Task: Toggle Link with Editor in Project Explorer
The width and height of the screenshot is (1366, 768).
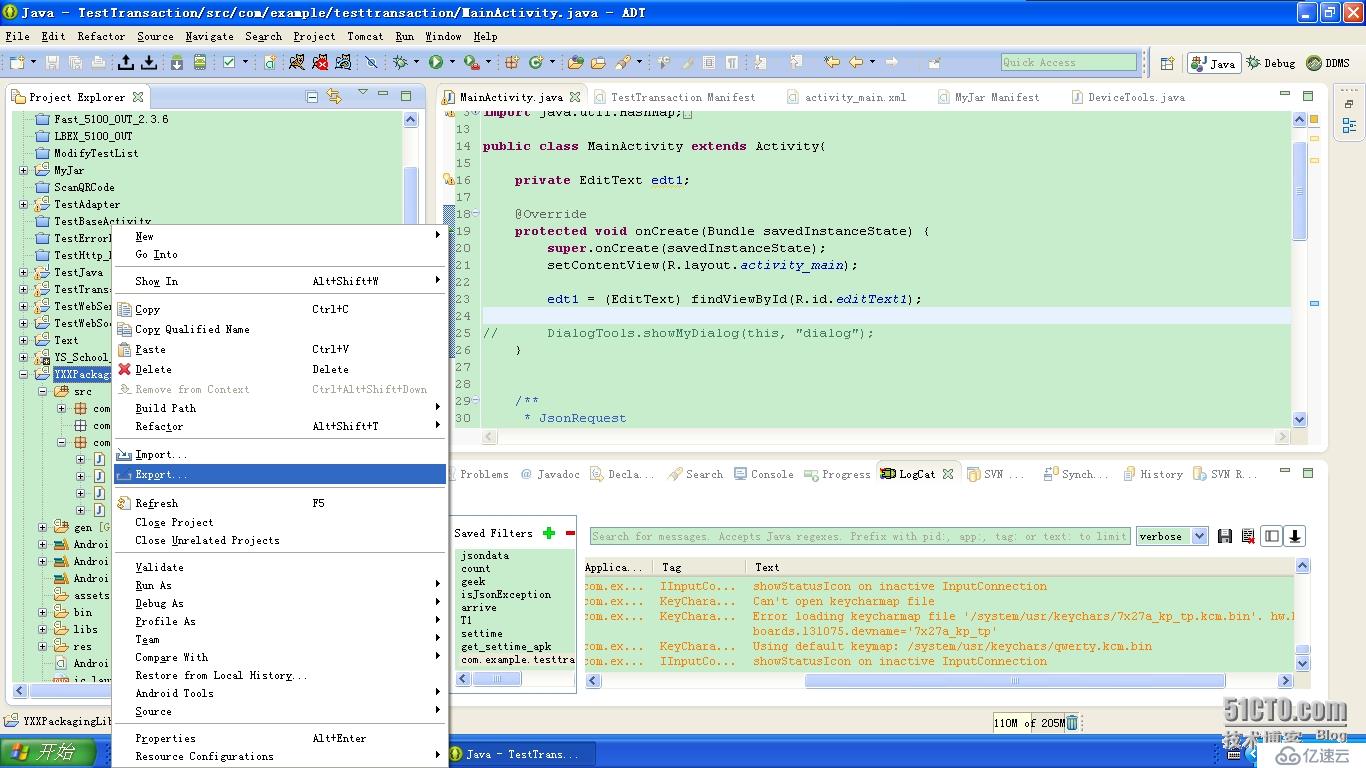Action: [334, 97]
